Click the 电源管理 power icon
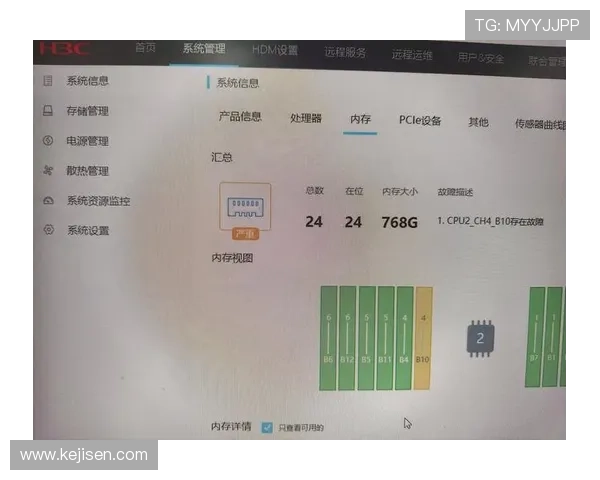 (x=48, y=140)
